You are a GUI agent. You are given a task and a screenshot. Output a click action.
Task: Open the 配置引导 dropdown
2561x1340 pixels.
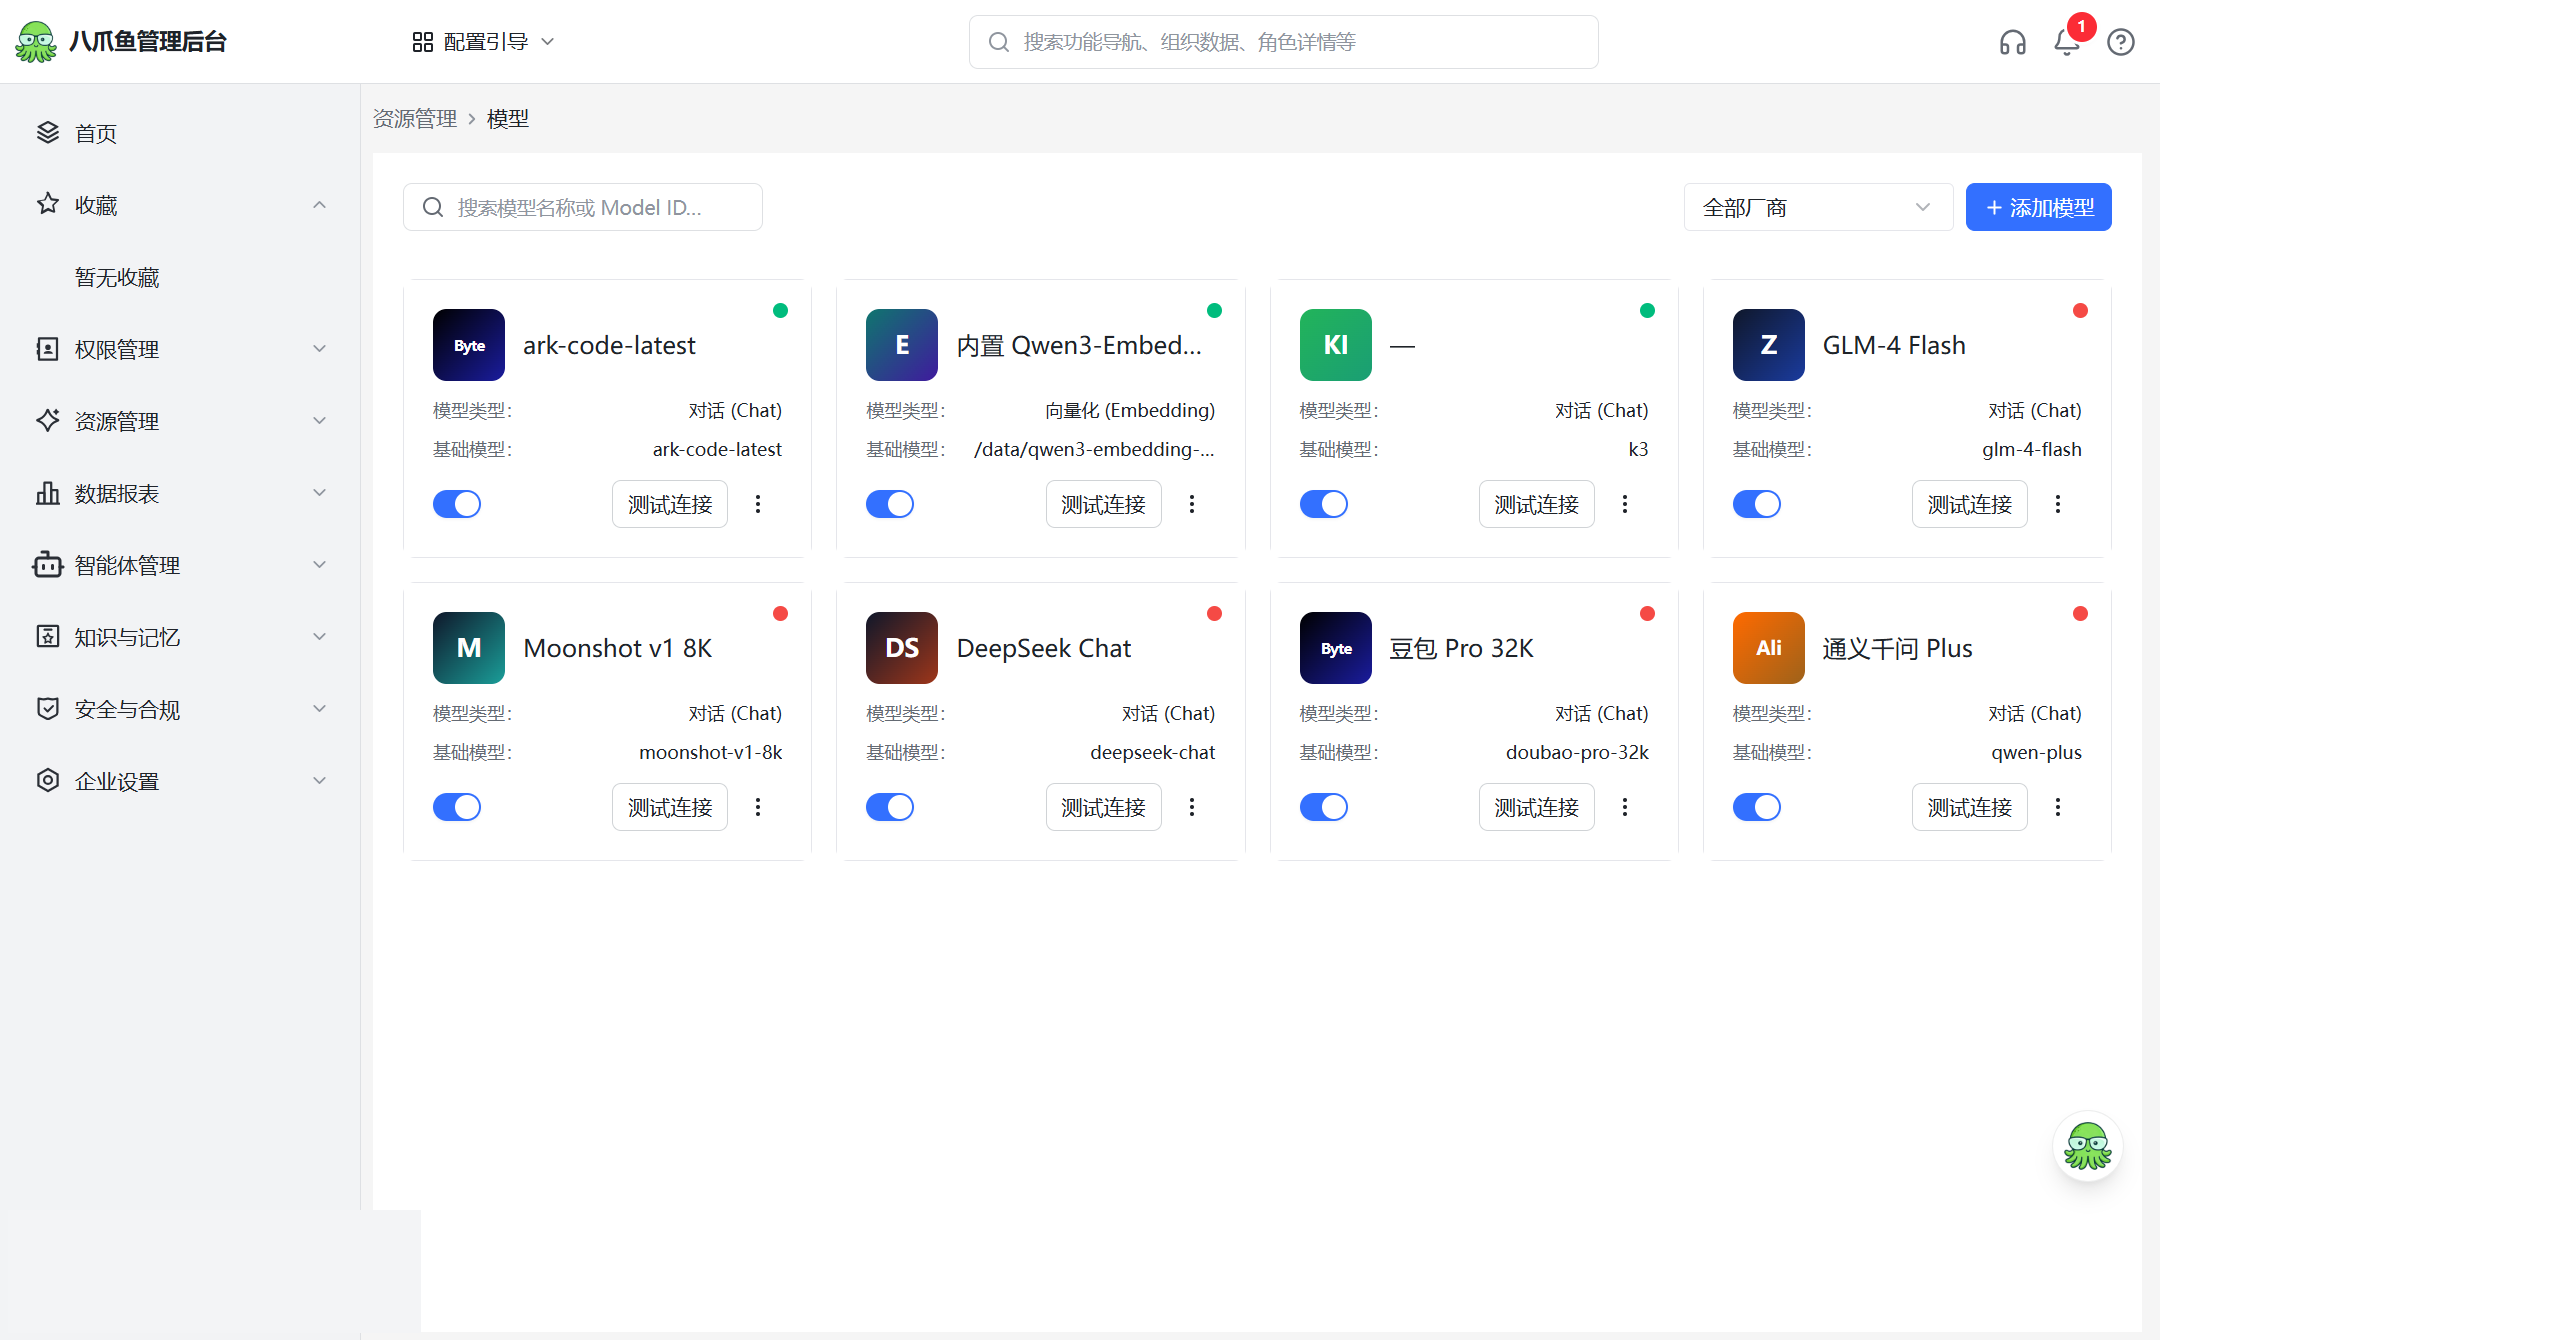[484, 42]
